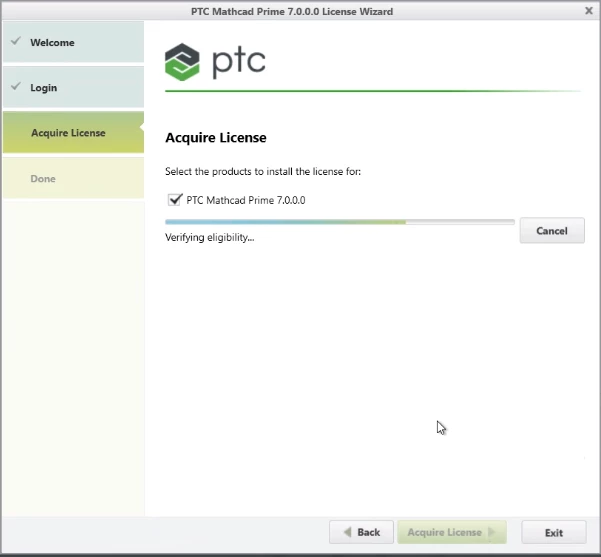Select the Done sidebar step

pyautogui.click(x=73, y=178)
